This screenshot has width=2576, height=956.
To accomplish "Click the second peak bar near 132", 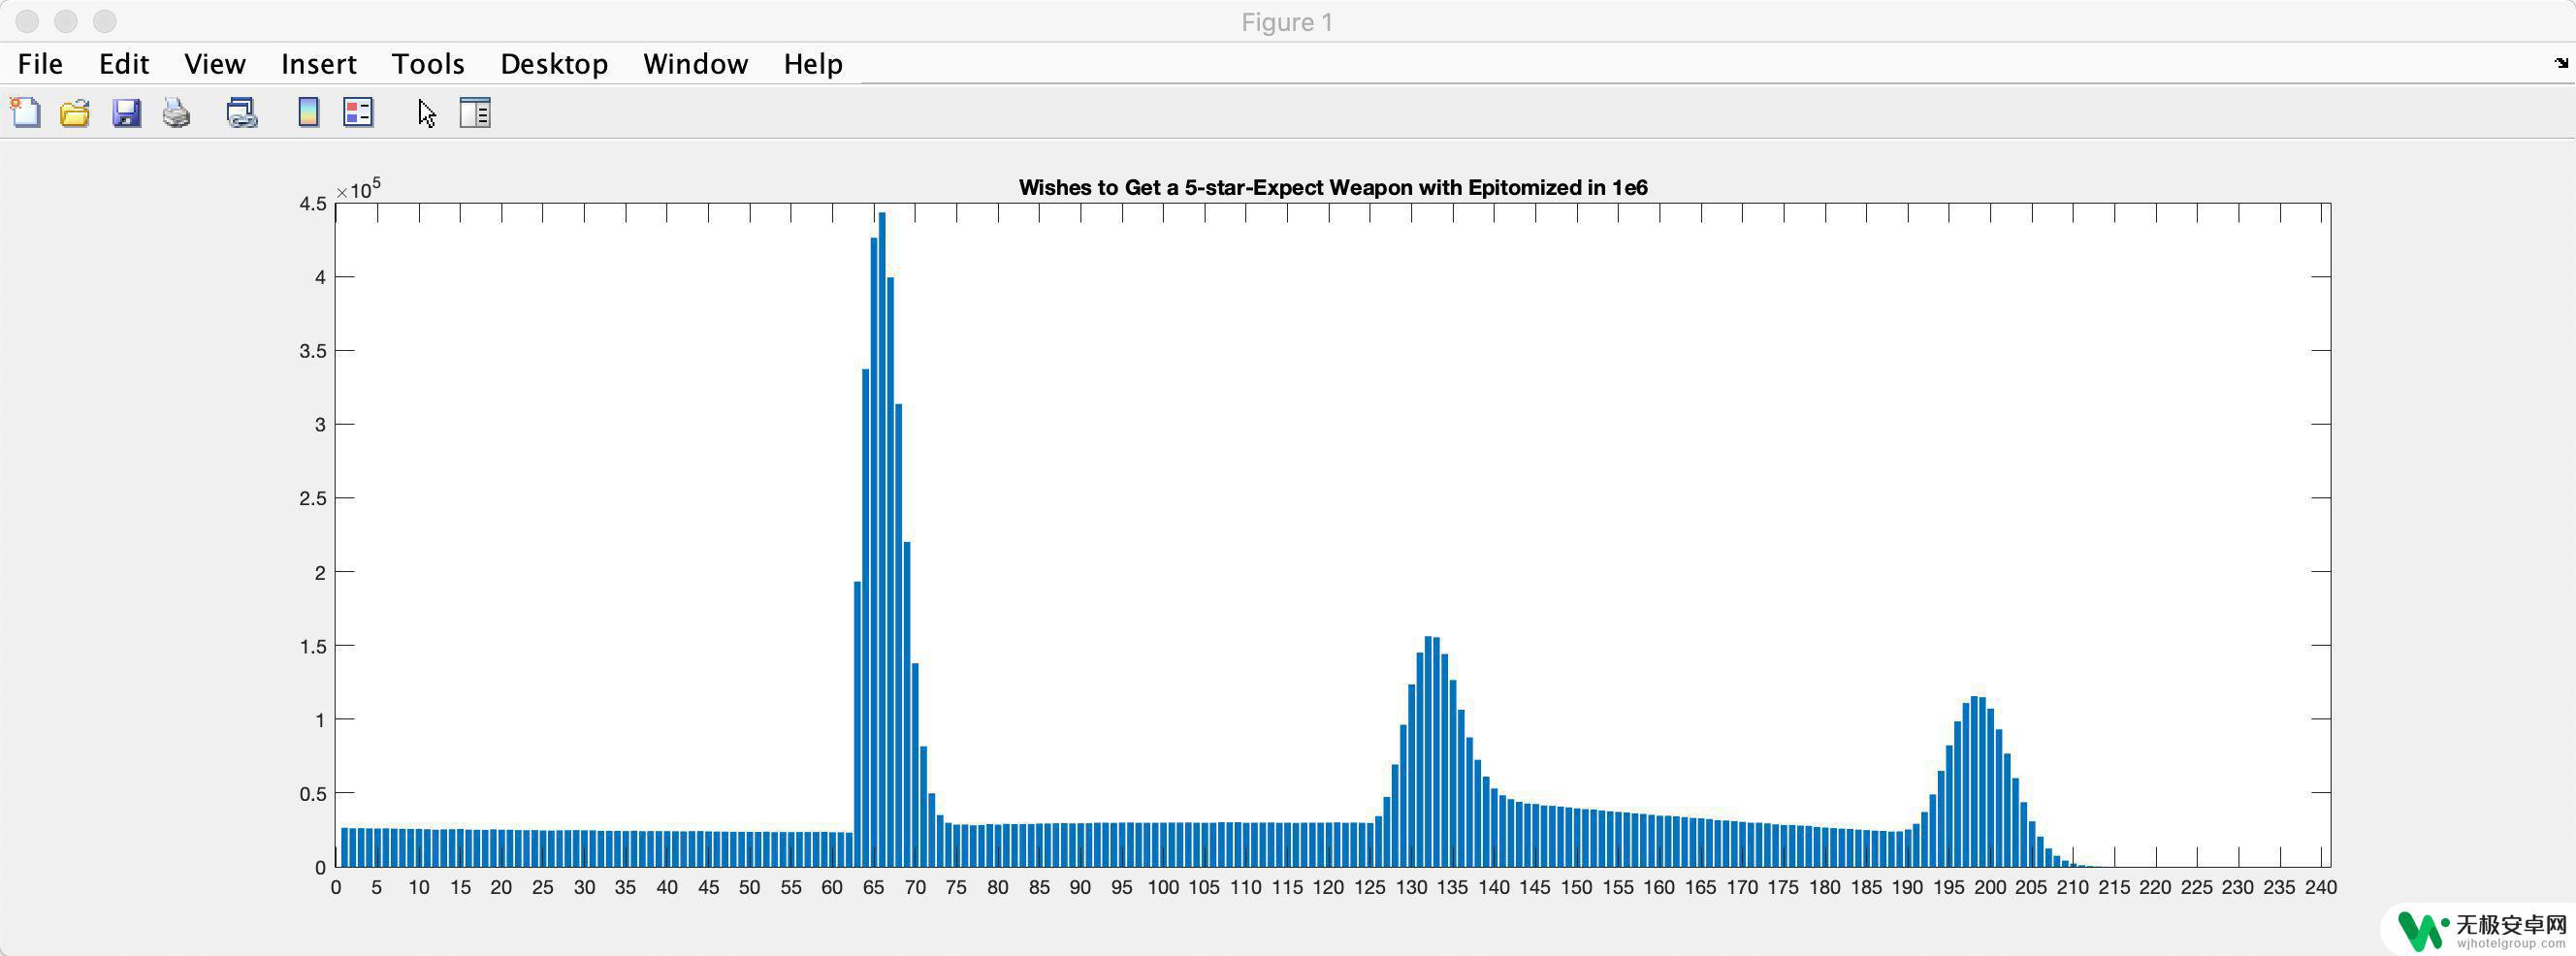I will tap(1428, 752).
